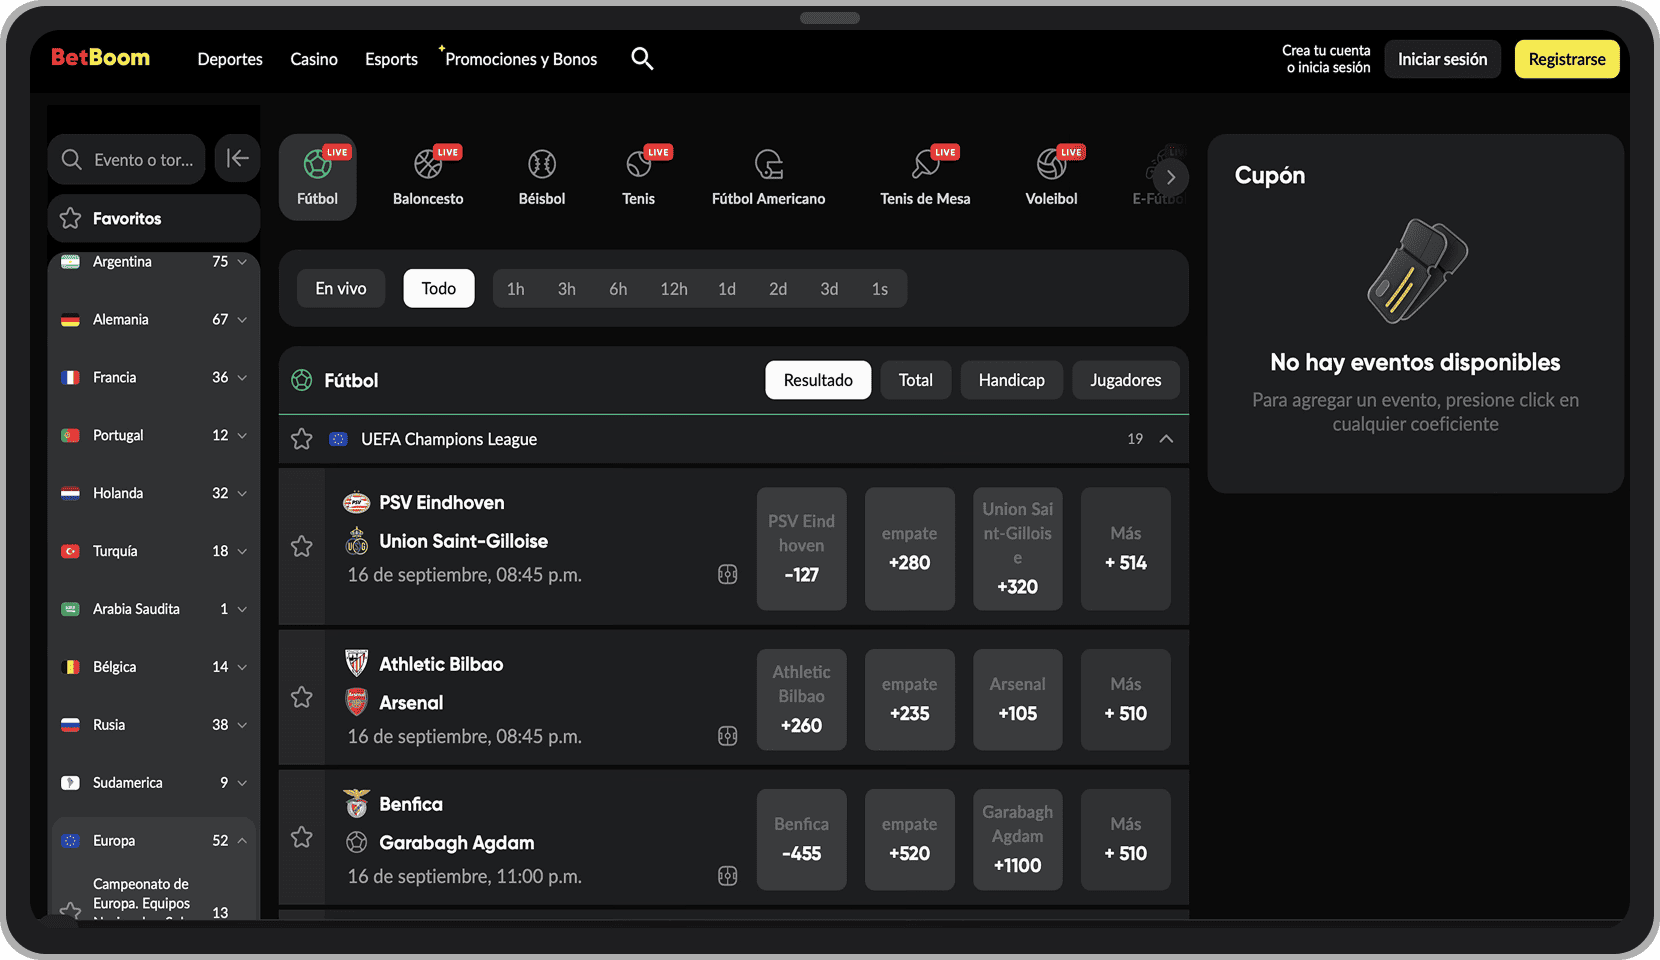
Task: Click the Iniciar sesión button
Action: click(x=1442, y=59)
